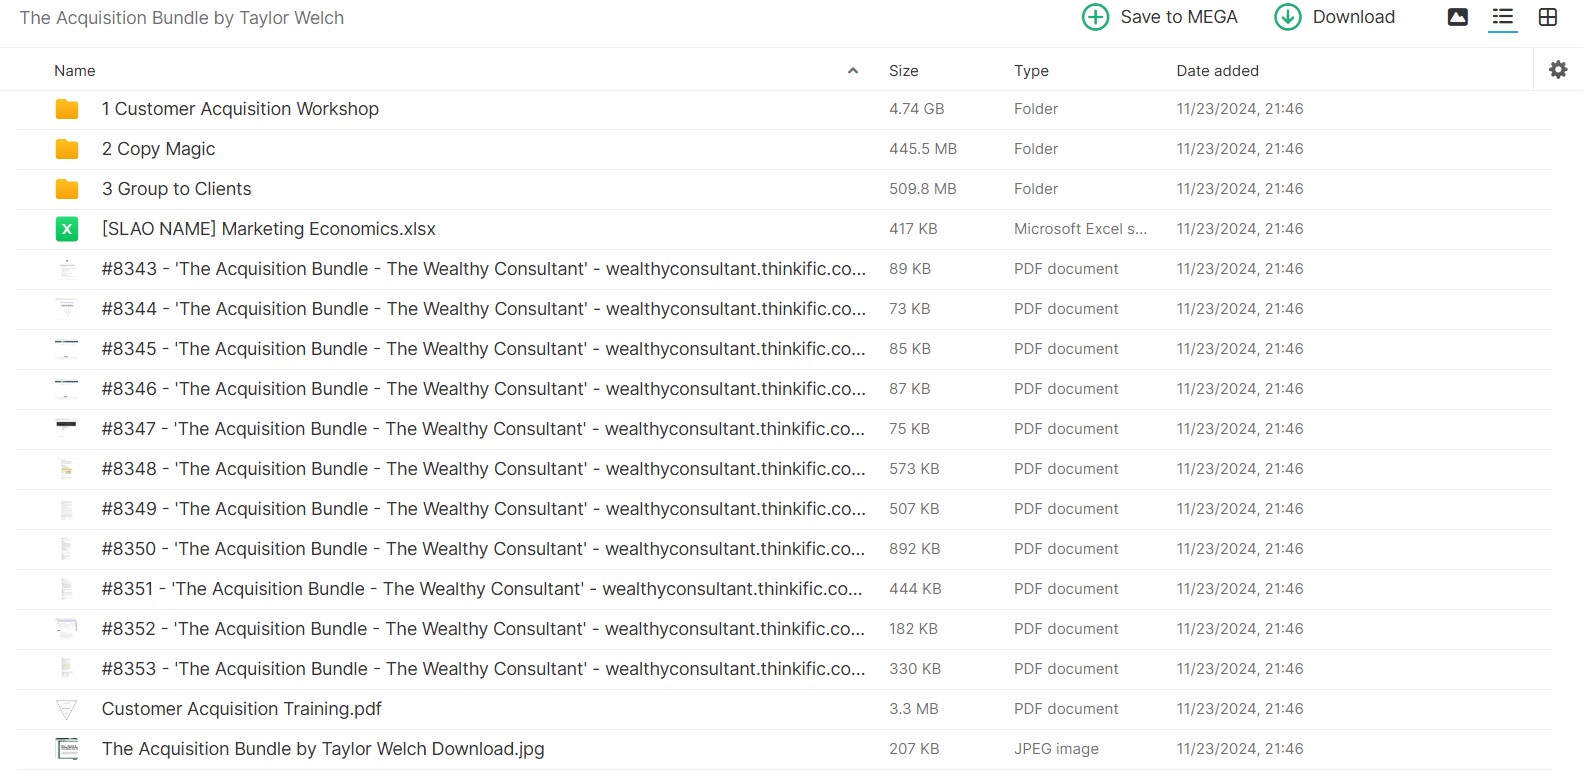Image resolution: width=1583 pixels, height=774 pixels.
Task: Open column settings gear icon
Action: [x=1557, y=70]
